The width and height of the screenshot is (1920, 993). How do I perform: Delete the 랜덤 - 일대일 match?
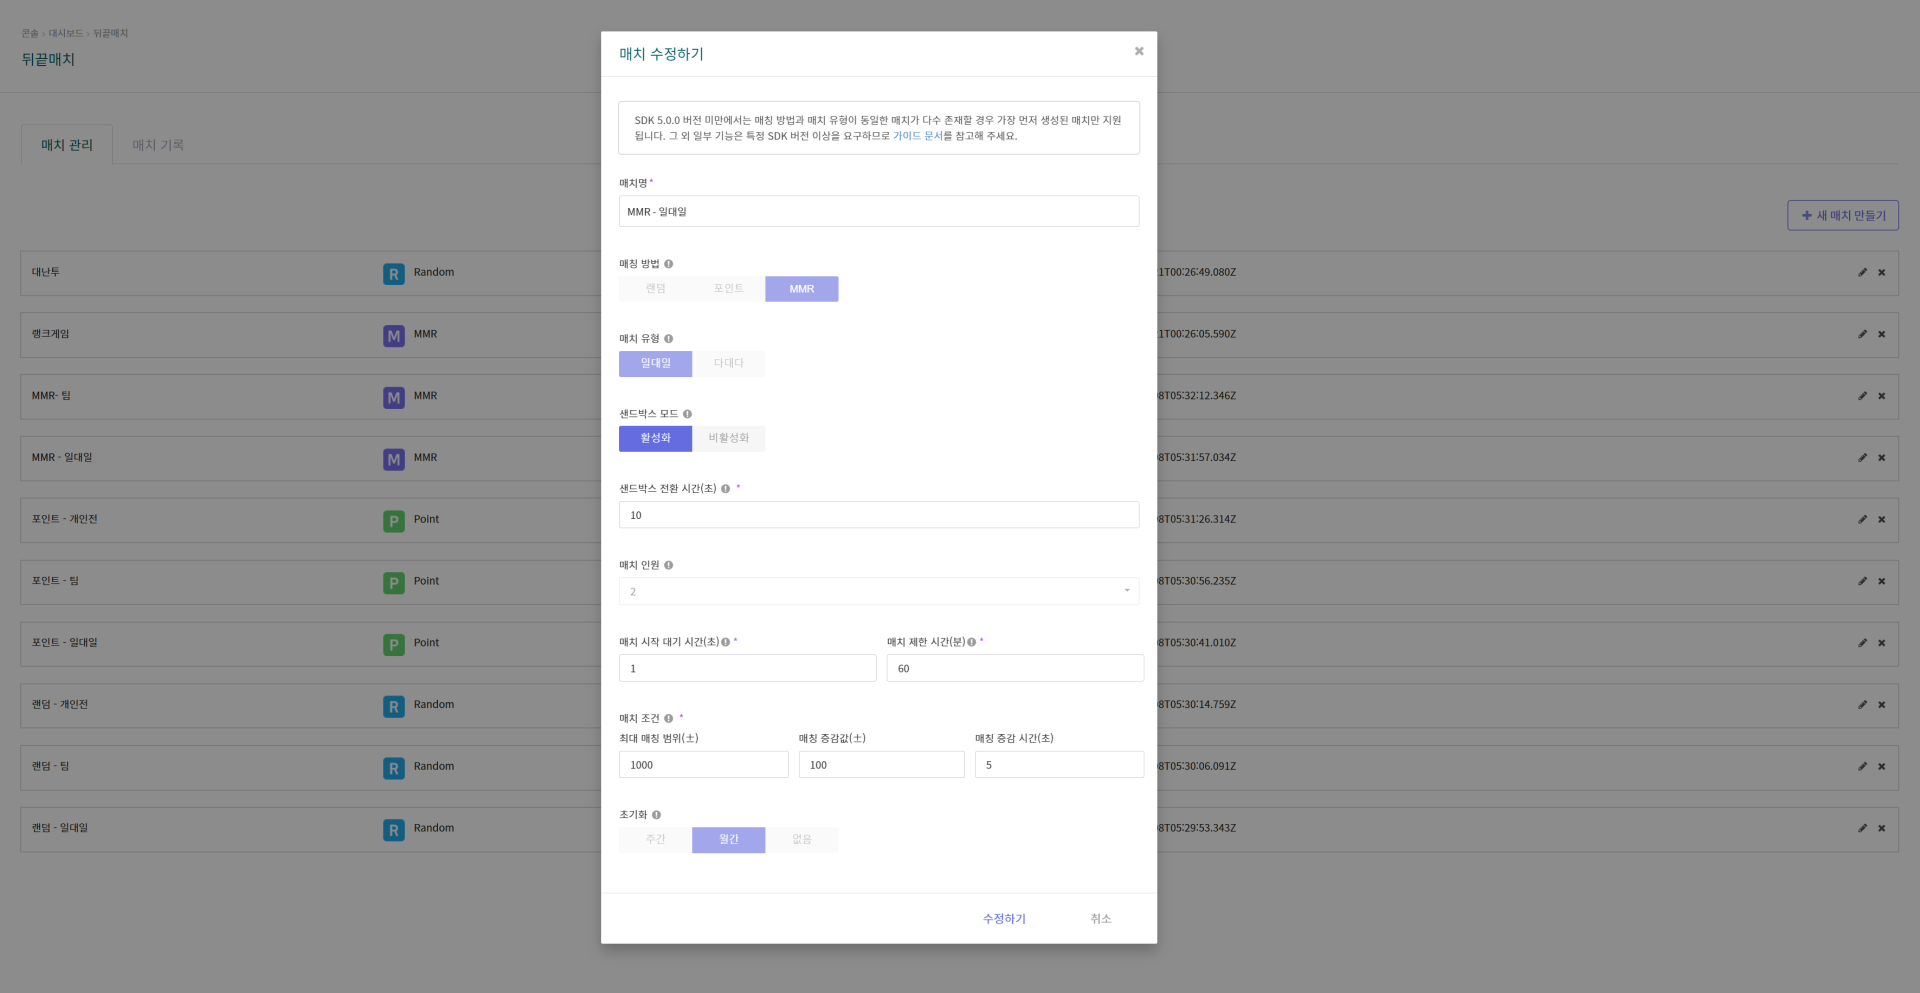1881,828
